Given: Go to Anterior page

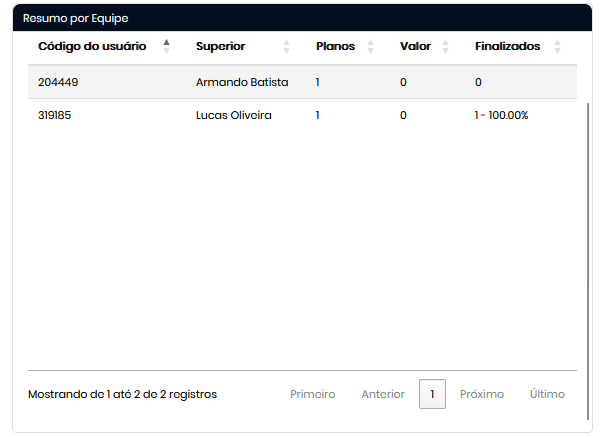Looking at the screenshot, I should click(x=383, y=394).
